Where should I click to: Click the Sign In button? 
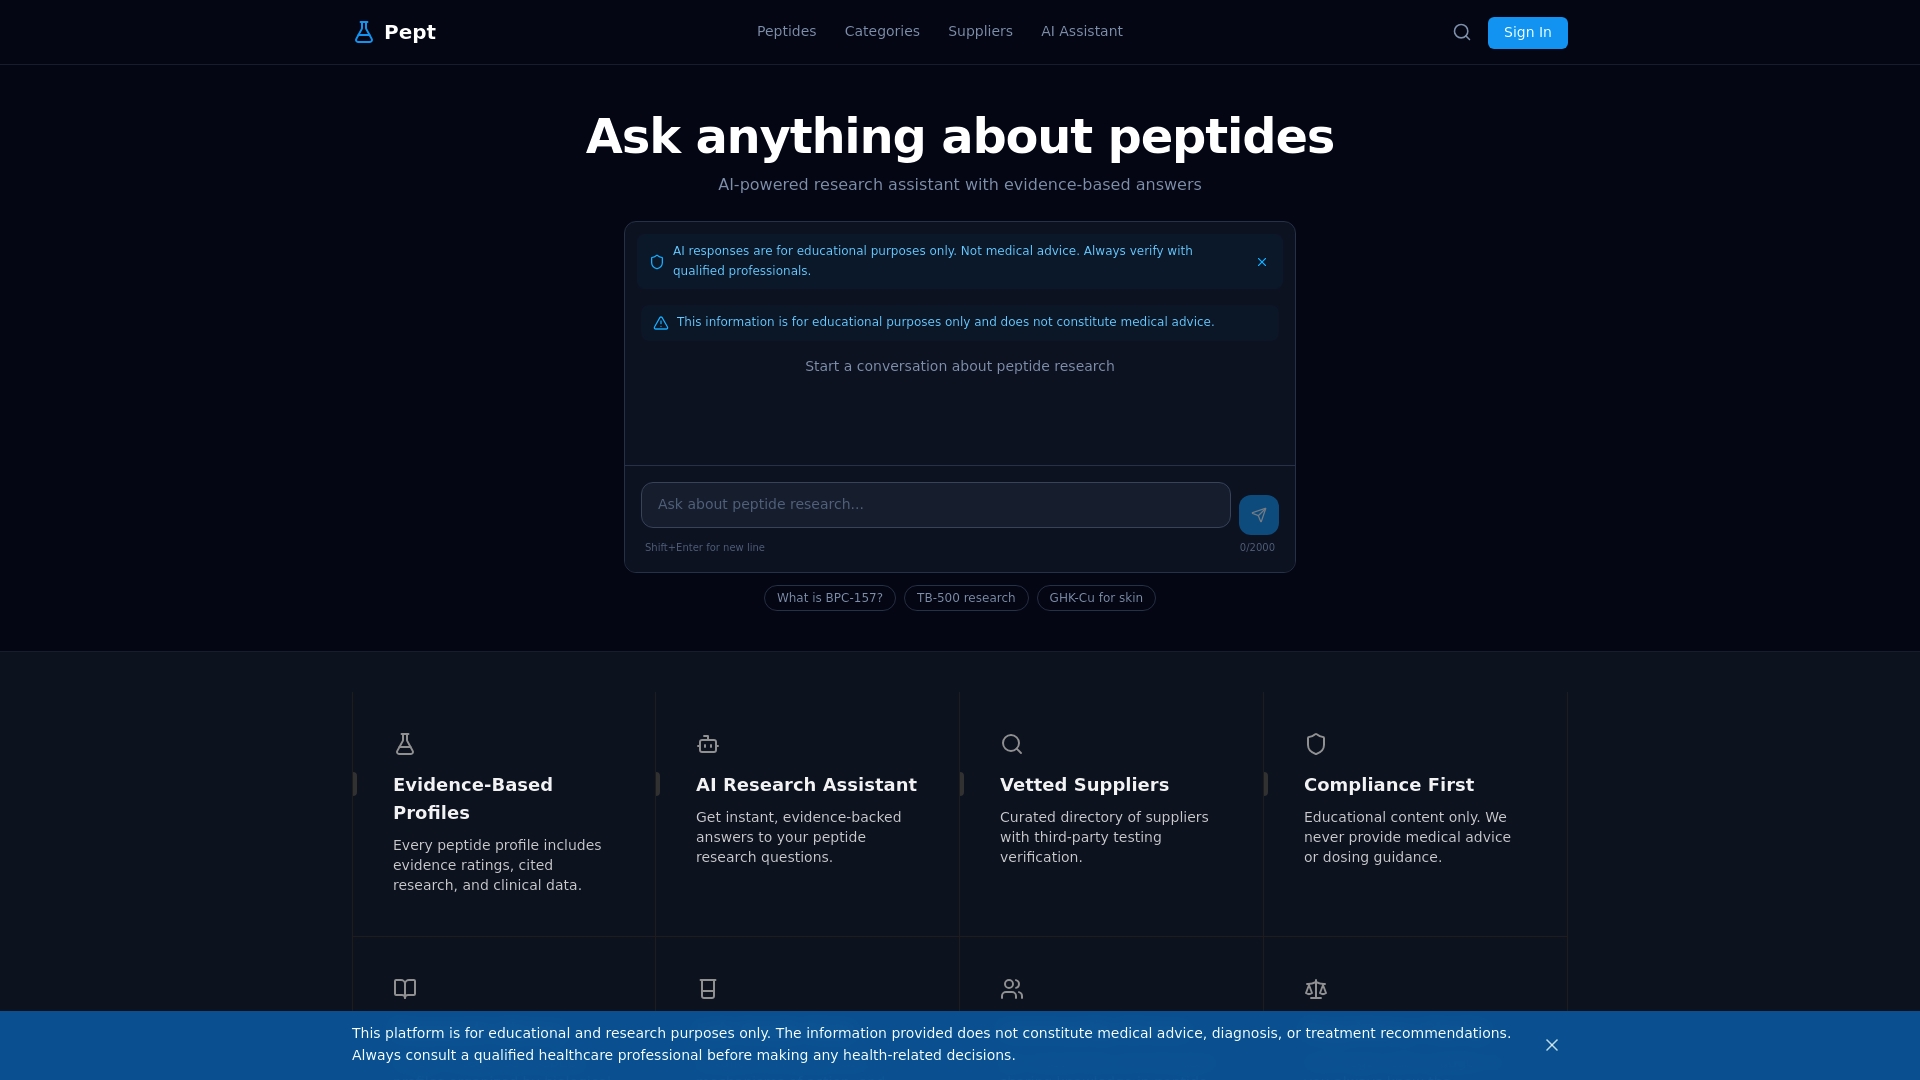(x=1527, y=32)
